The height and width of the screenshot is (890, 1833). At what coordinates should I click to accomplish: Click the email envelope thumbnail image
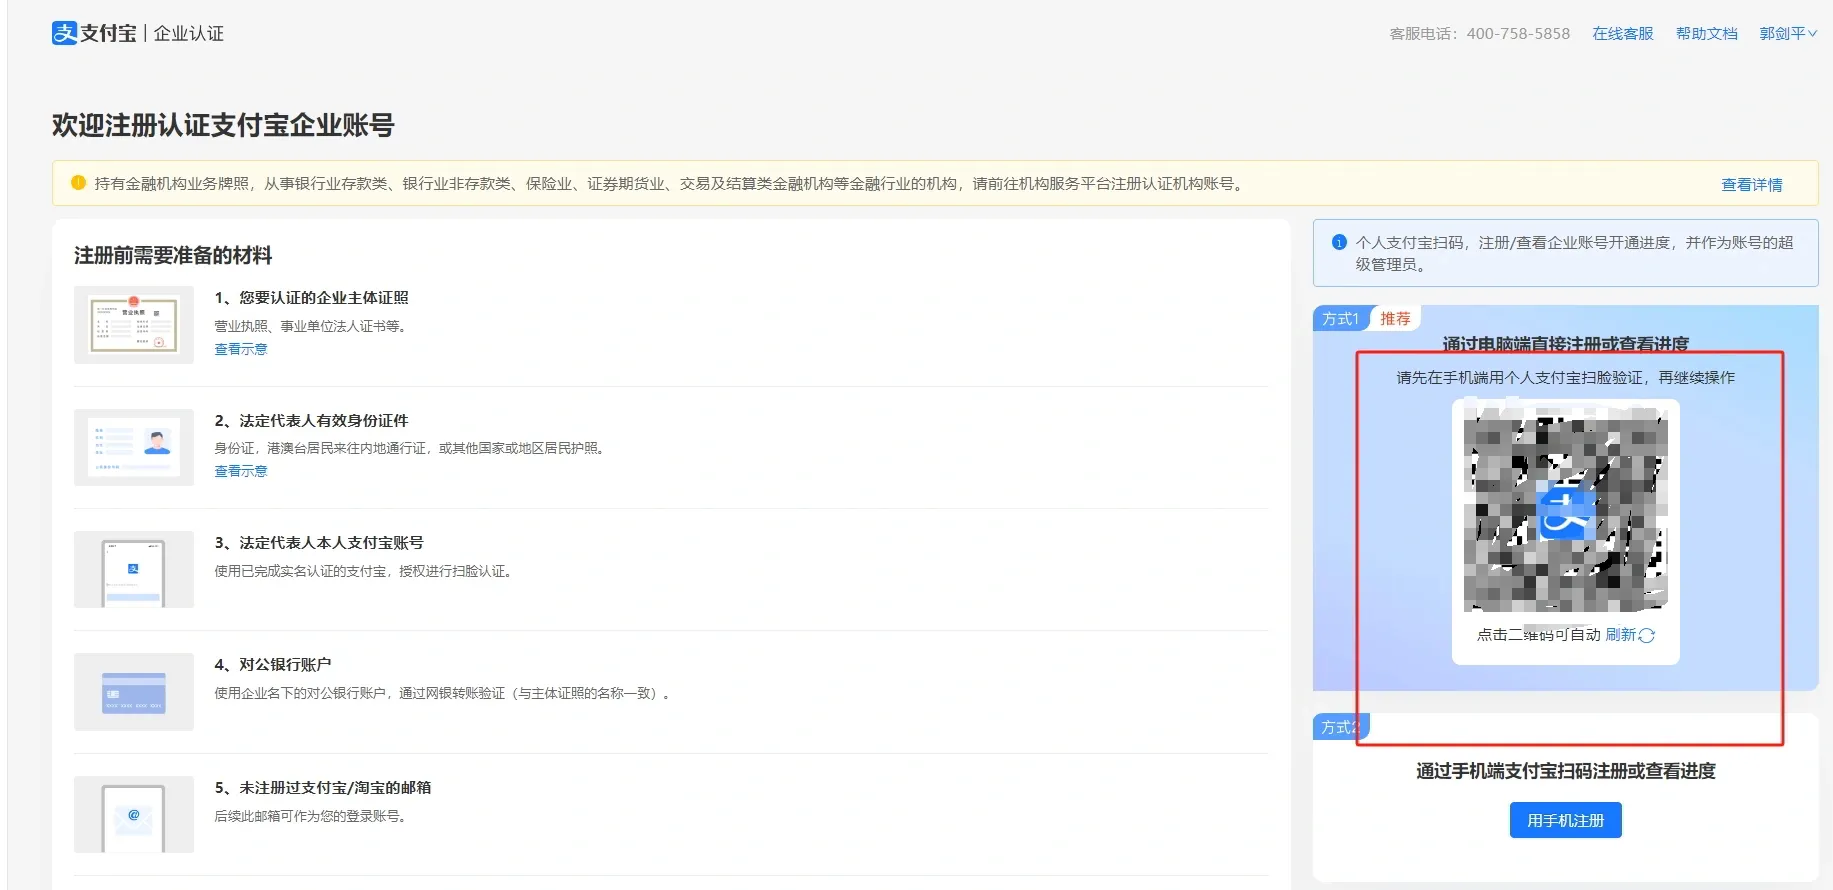coord(134,815)
